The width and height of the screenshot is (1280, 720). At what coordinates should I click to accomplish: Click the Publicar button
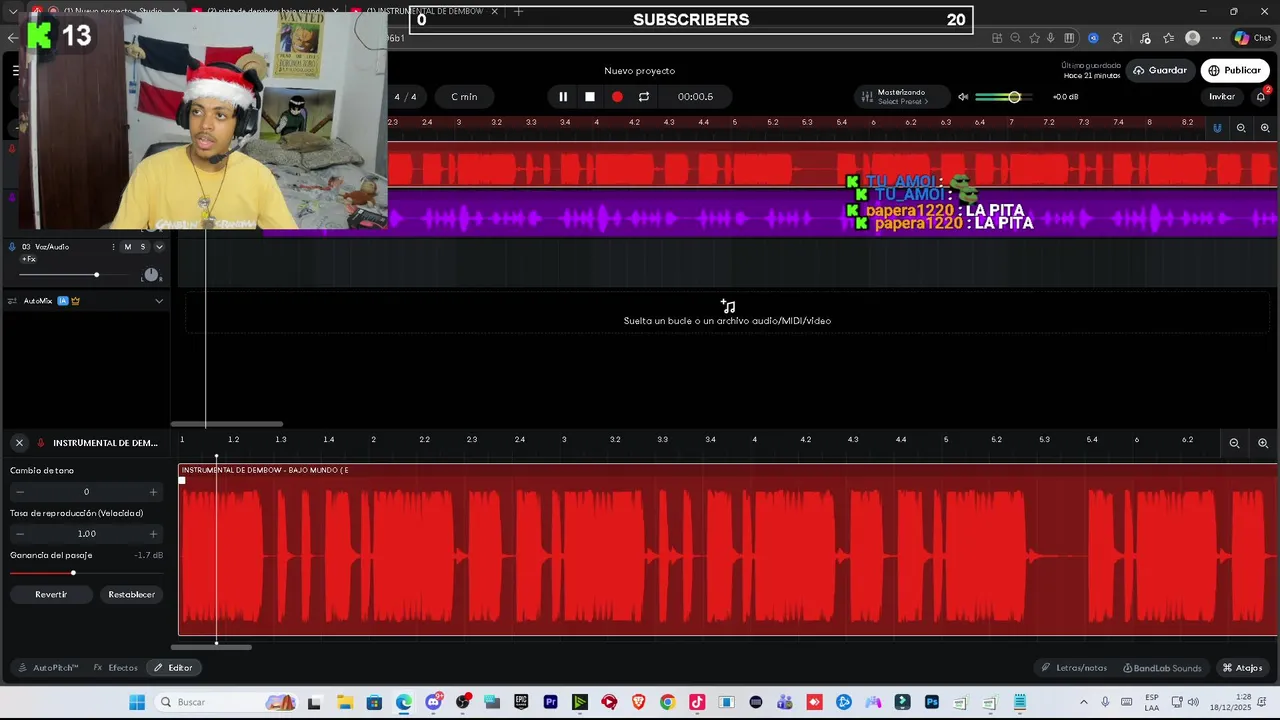tap(1235, 70)
